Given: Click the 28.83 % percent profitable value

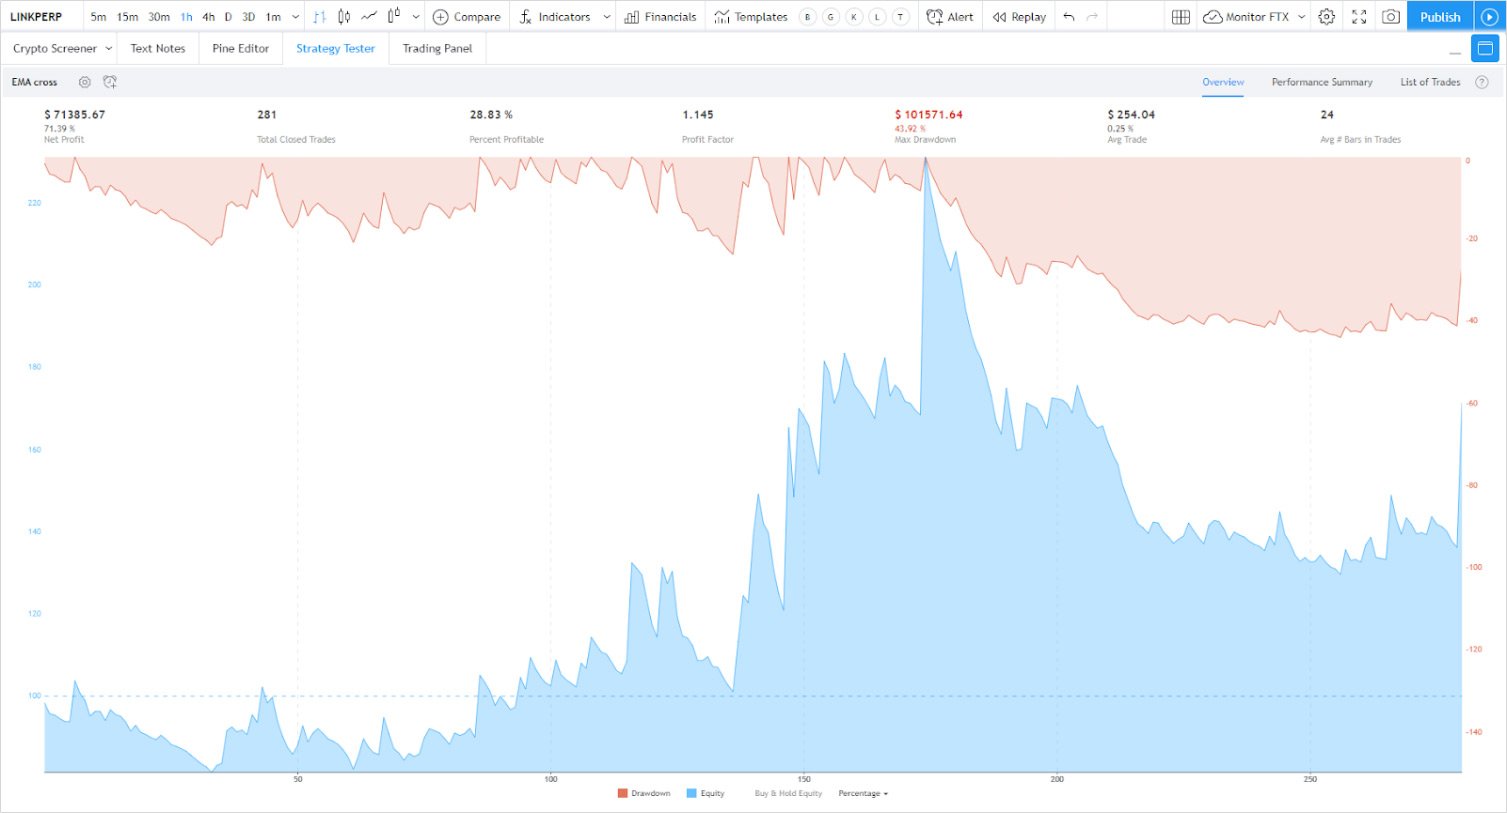Looking at the screenshot, I should [491, 115].
